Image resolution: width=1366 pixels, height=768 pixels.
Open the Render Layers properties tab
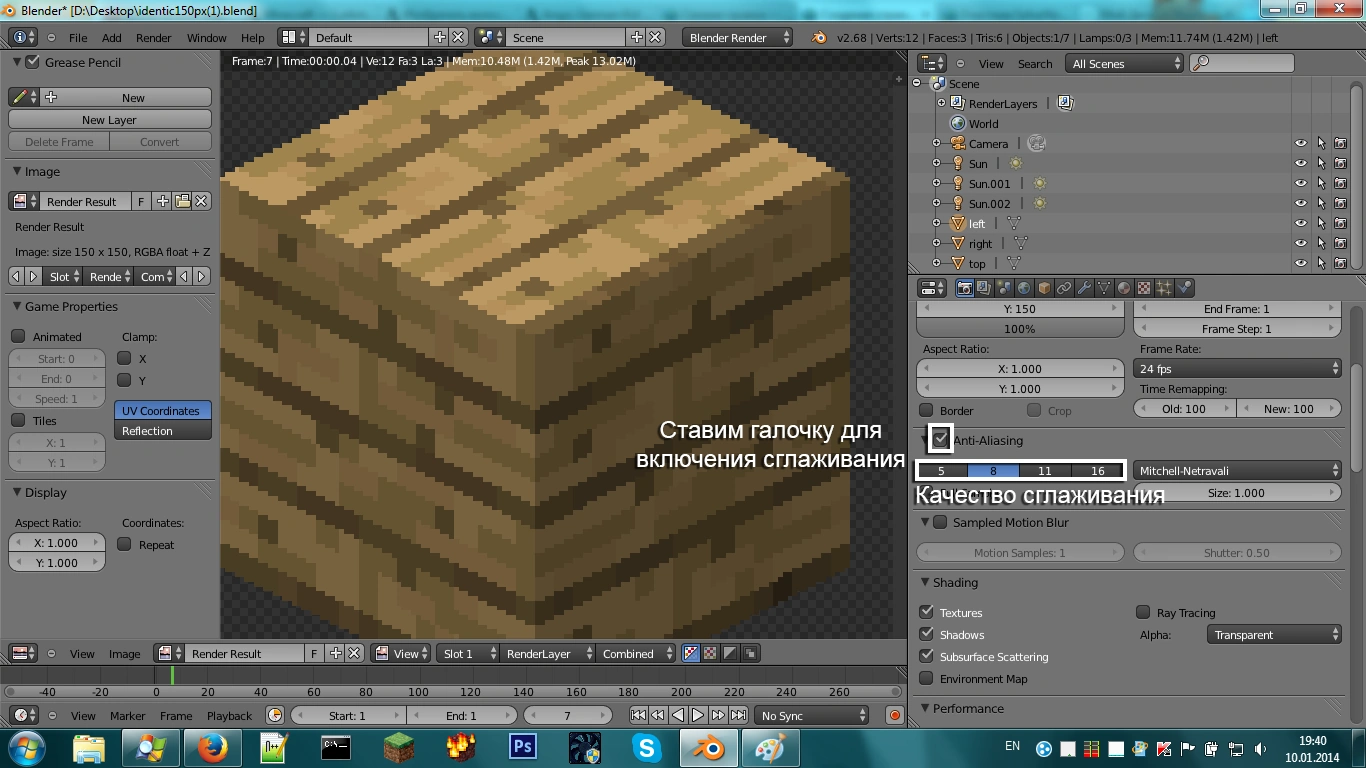pos(985,288)
